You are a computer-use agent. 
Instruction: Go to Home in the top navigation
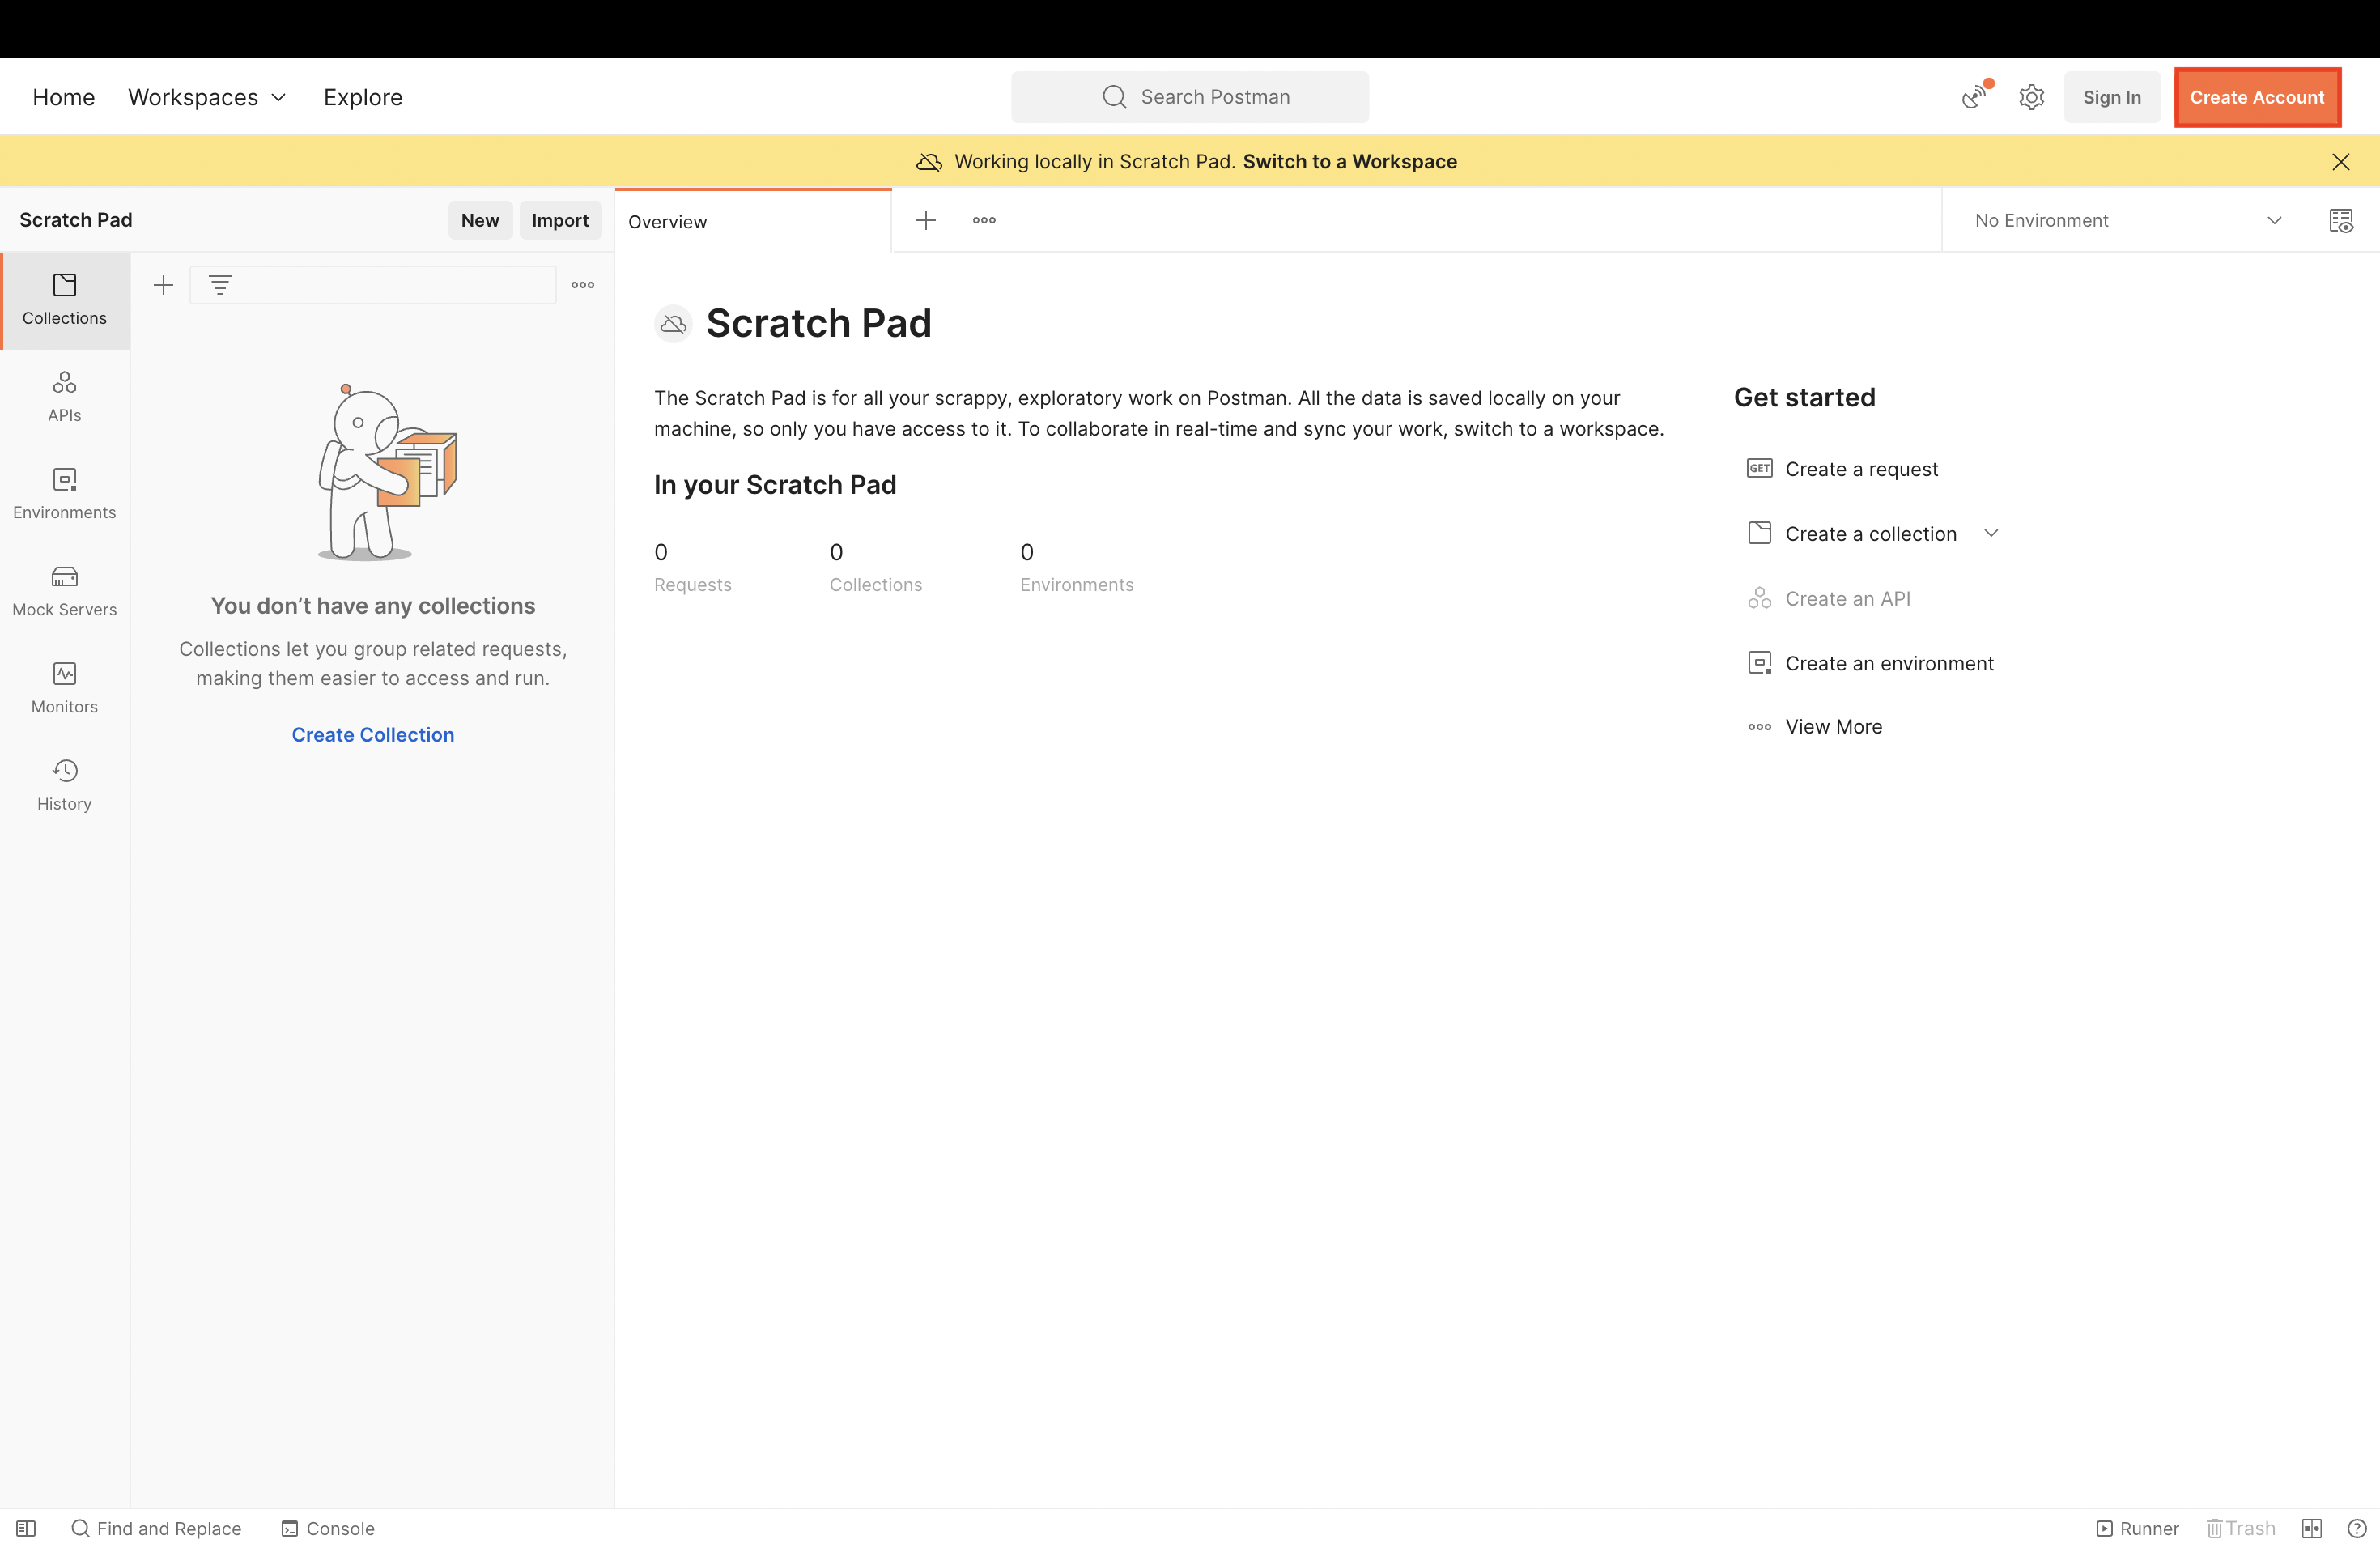[x=63, y=97]
